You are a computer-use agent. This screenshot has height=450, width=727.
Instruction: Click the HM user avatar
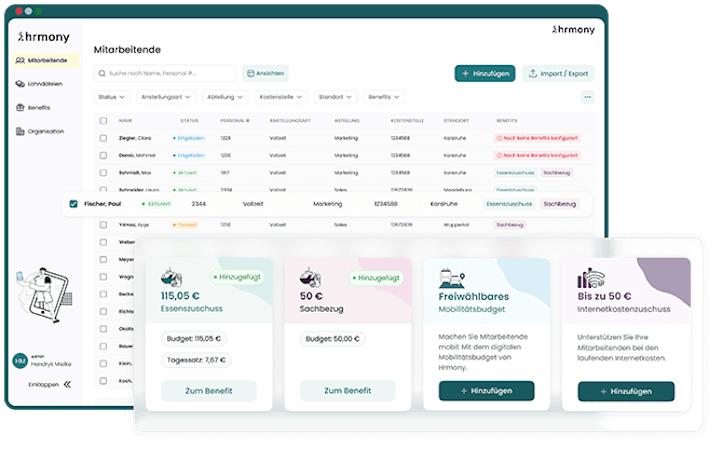pyautogui.click(x=20, y=361)
